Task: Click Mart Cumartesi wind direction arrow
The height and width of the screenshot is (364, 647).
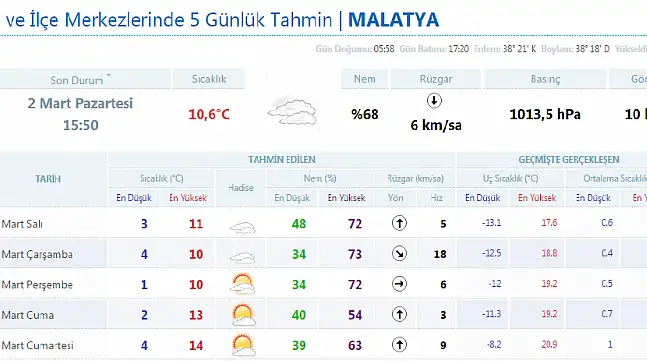Action: 399,345
